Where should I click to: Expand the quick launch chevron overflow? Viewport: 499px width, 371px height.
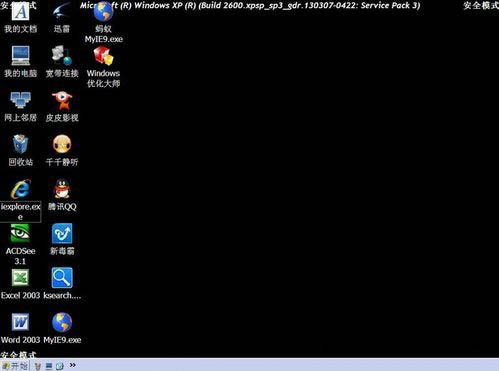point(72,365)
